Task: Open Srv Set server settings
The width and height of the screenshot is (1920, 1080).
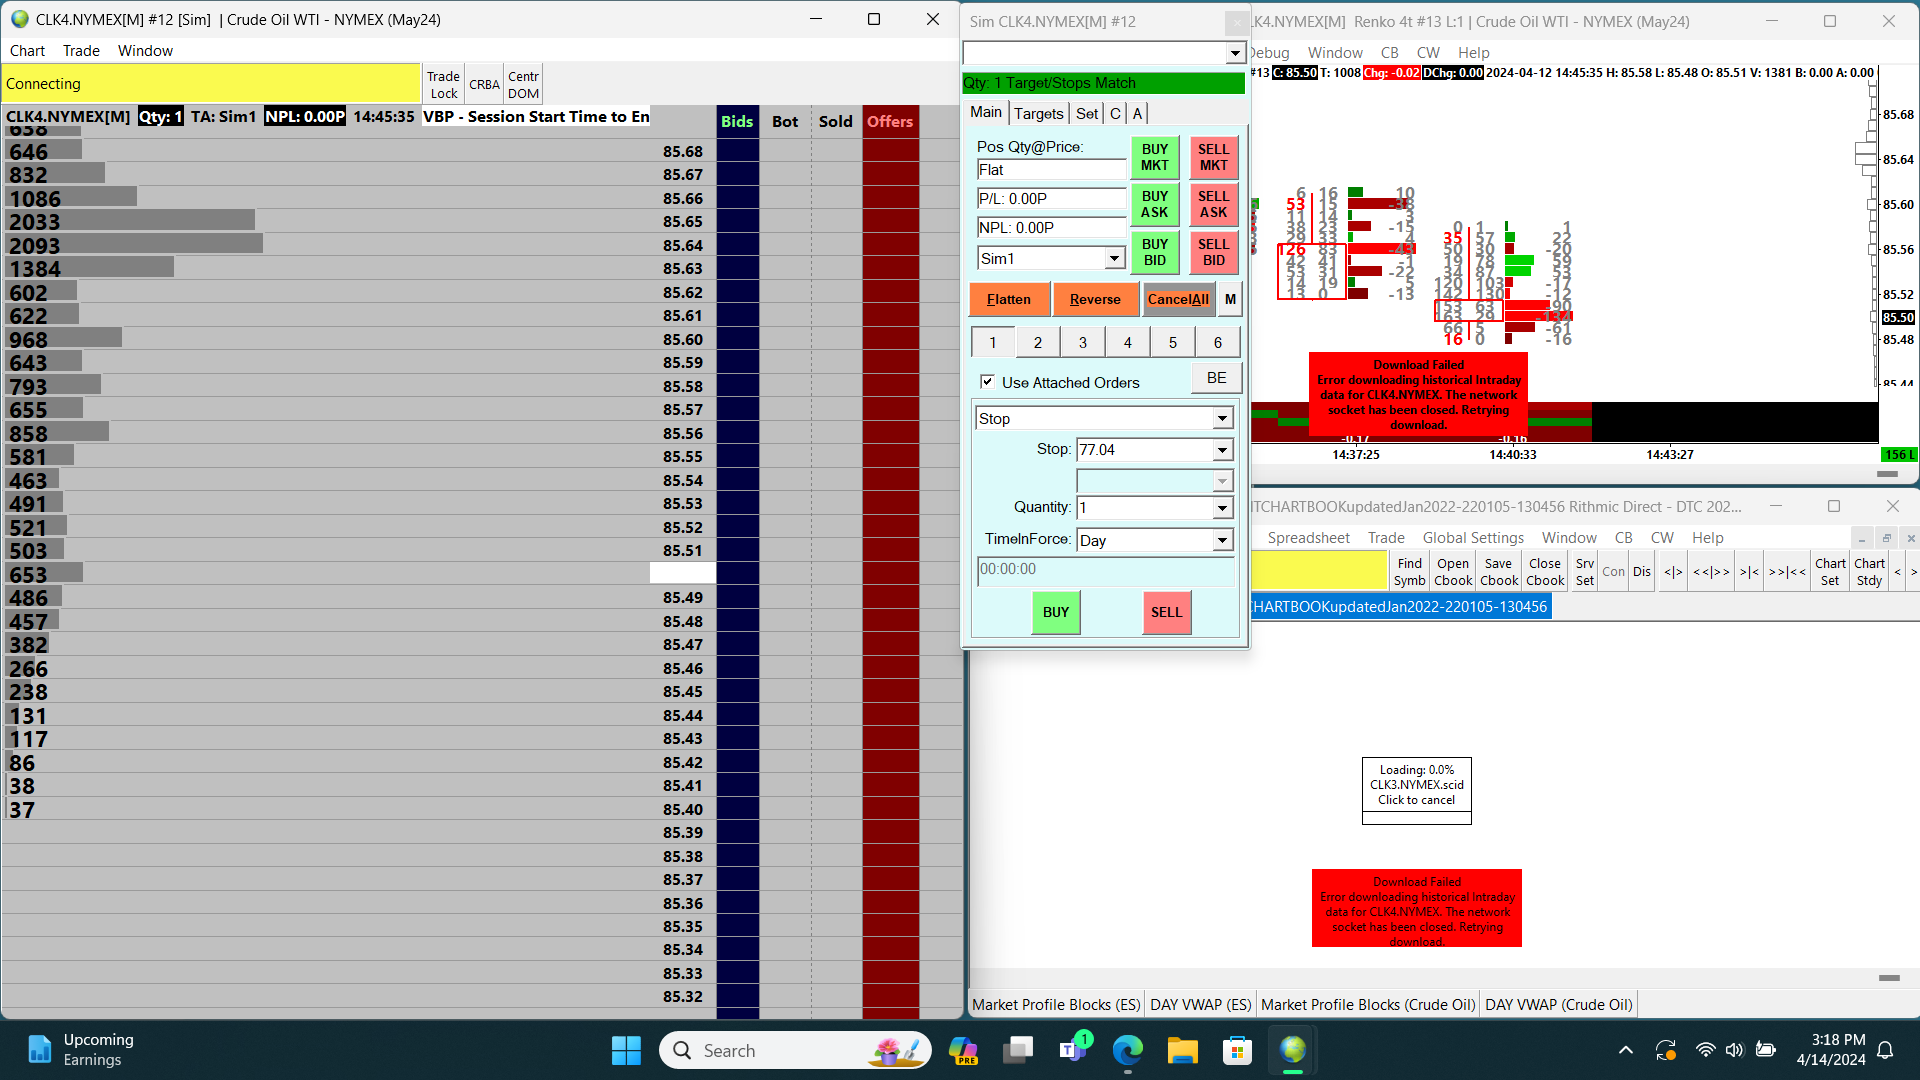Action: (1585, 572)
